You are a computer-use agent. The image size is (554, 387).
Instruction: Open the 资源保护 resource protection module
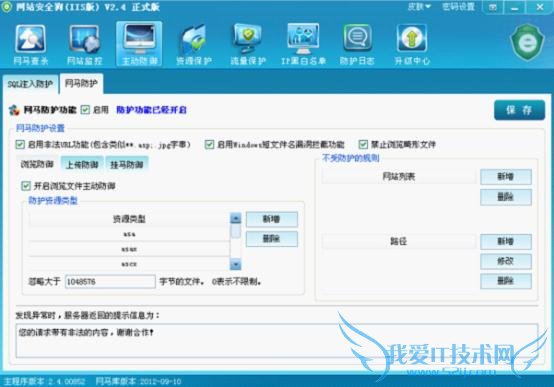[194, 44]
